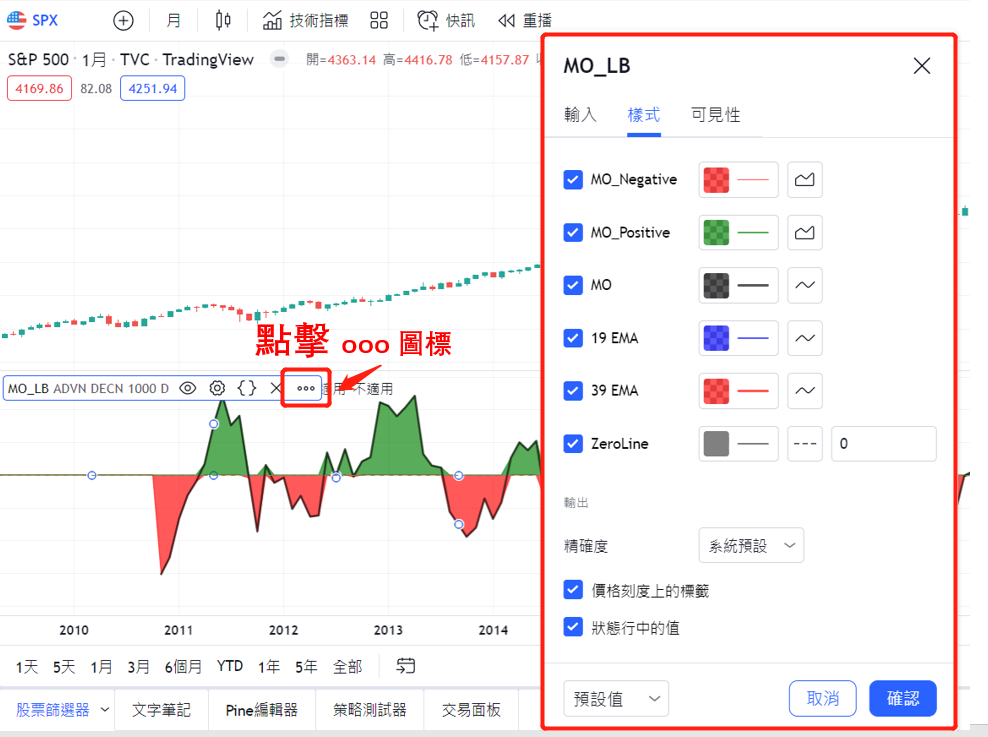Open the 文字筆記 tab
Image resolution: width=988 pixels, height=737 pixels.
tap(161, 710)
